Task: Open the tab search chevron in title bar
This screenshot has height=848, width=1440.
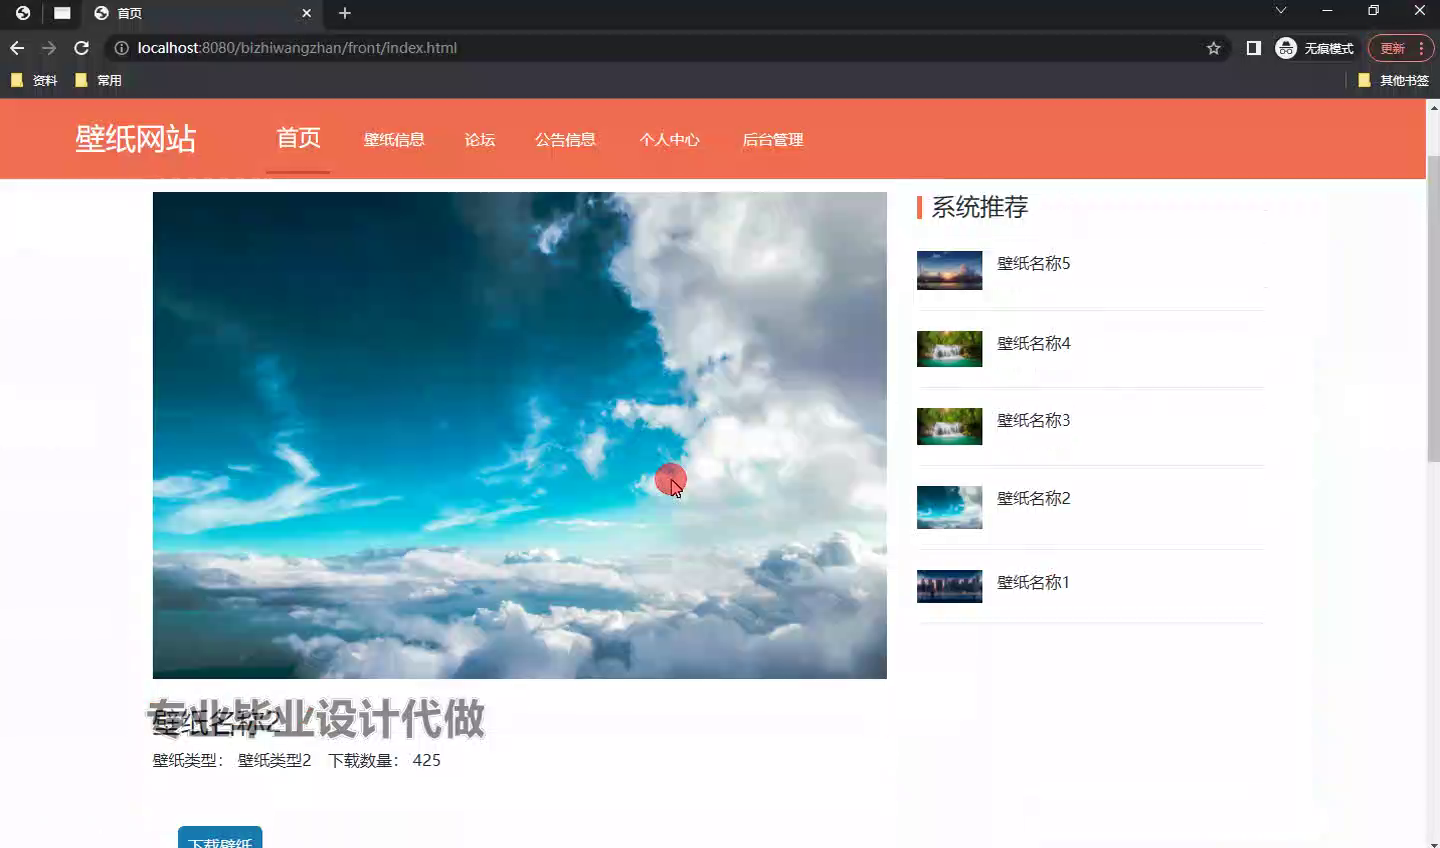Action: click(1280, 11)
